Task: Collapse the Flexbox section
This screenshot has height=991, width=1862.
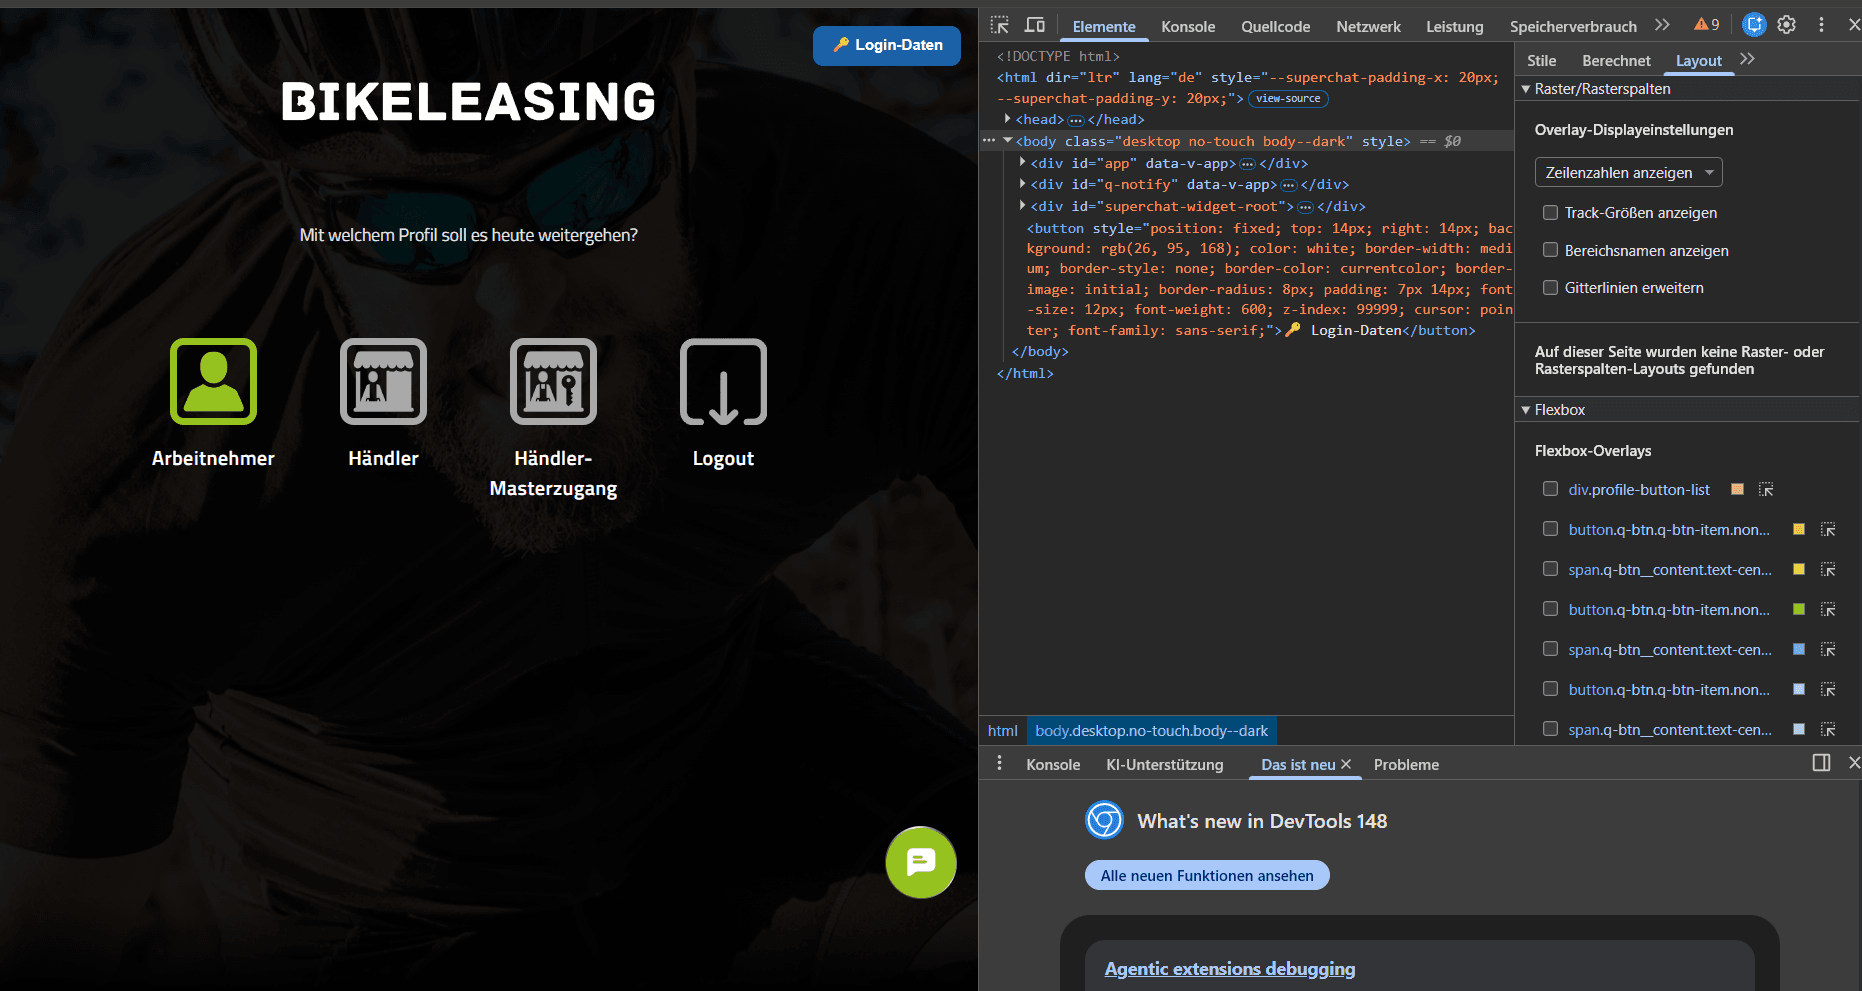Action: [x=1526, y=410]
